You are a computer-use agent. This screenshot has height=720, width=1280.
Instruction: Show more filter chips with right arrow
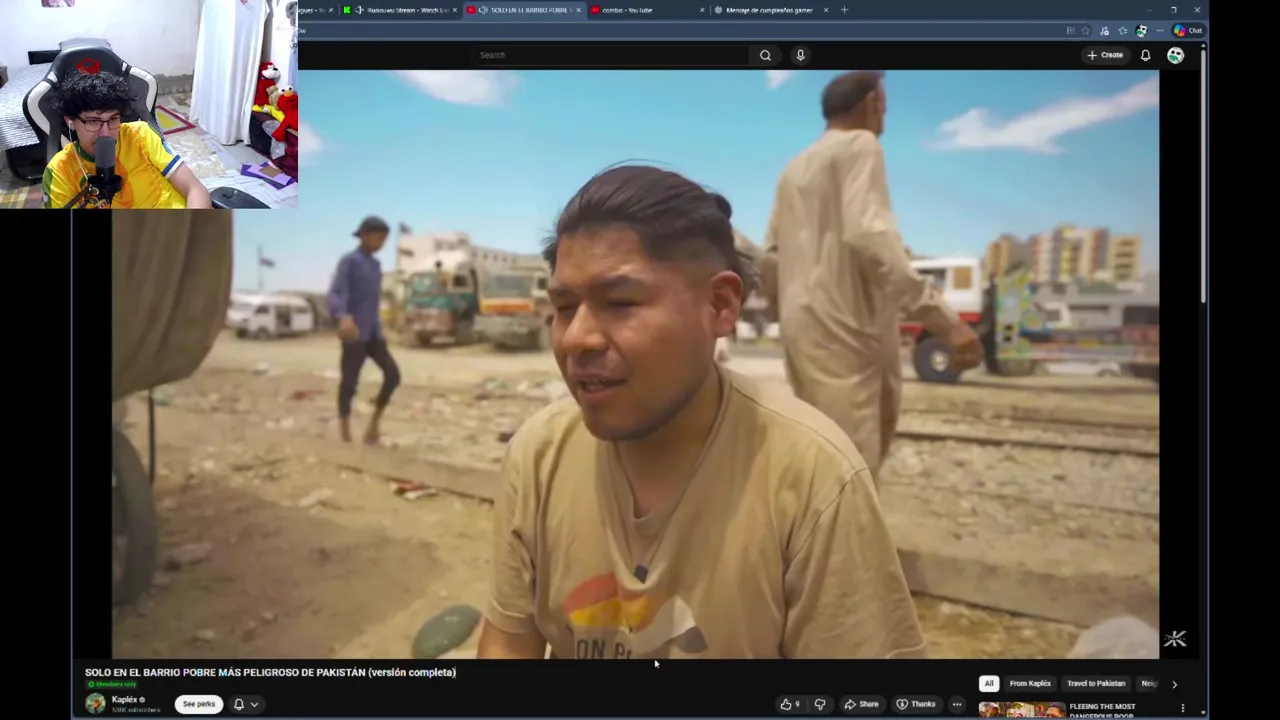click(1174, 684)
